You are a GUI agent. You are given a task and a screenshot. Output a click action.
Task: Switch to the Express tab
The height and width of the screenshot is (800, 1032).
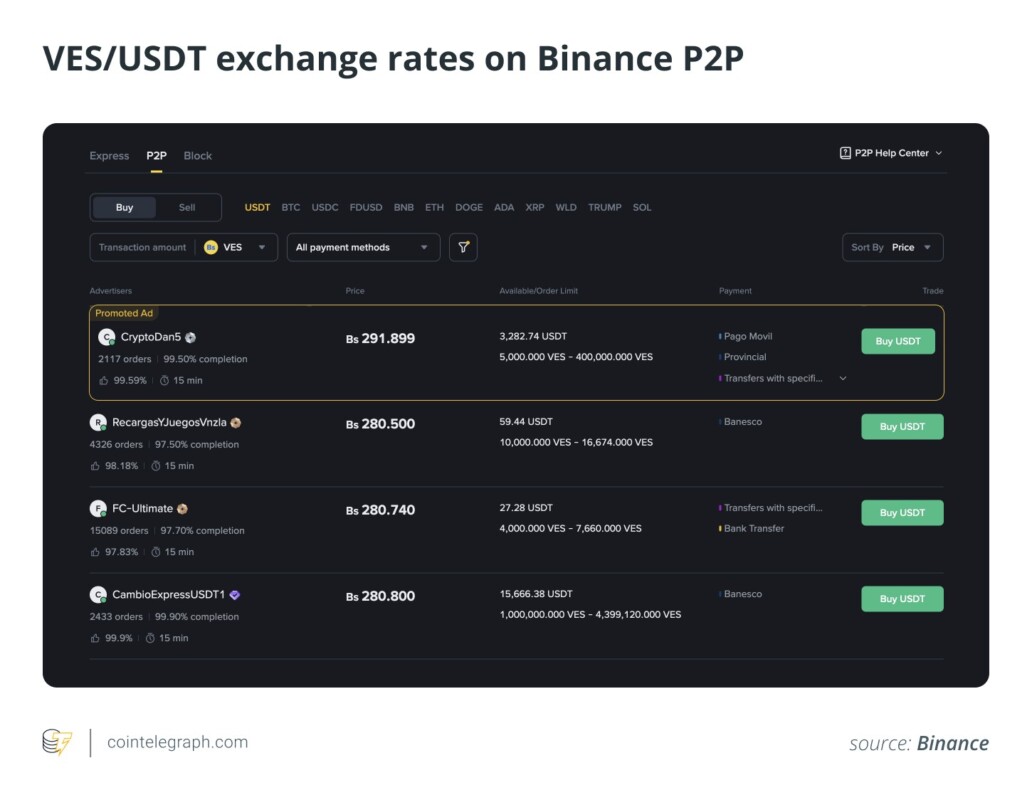click(x=108, y=156)
